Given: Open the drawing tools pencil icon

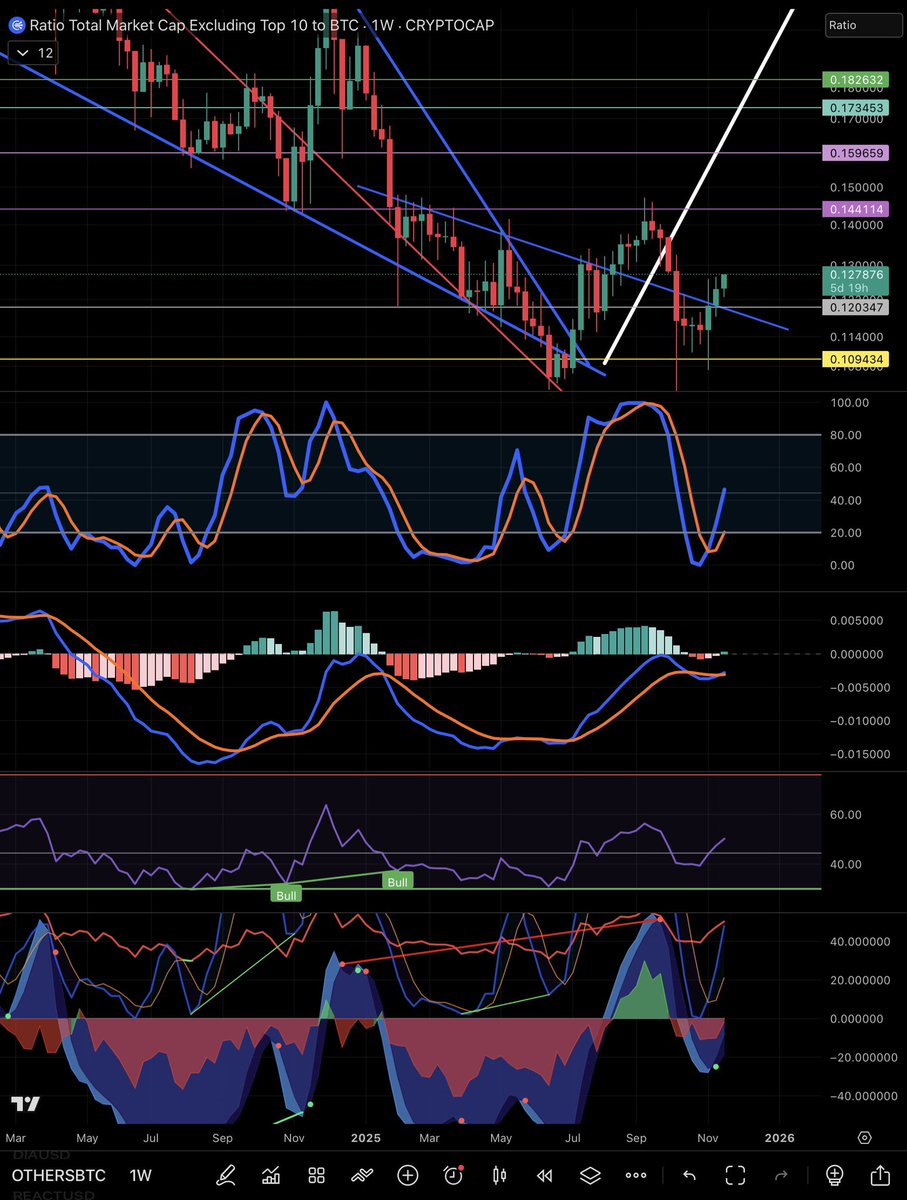Looking at the screenshot, I should pos(226,1175).
